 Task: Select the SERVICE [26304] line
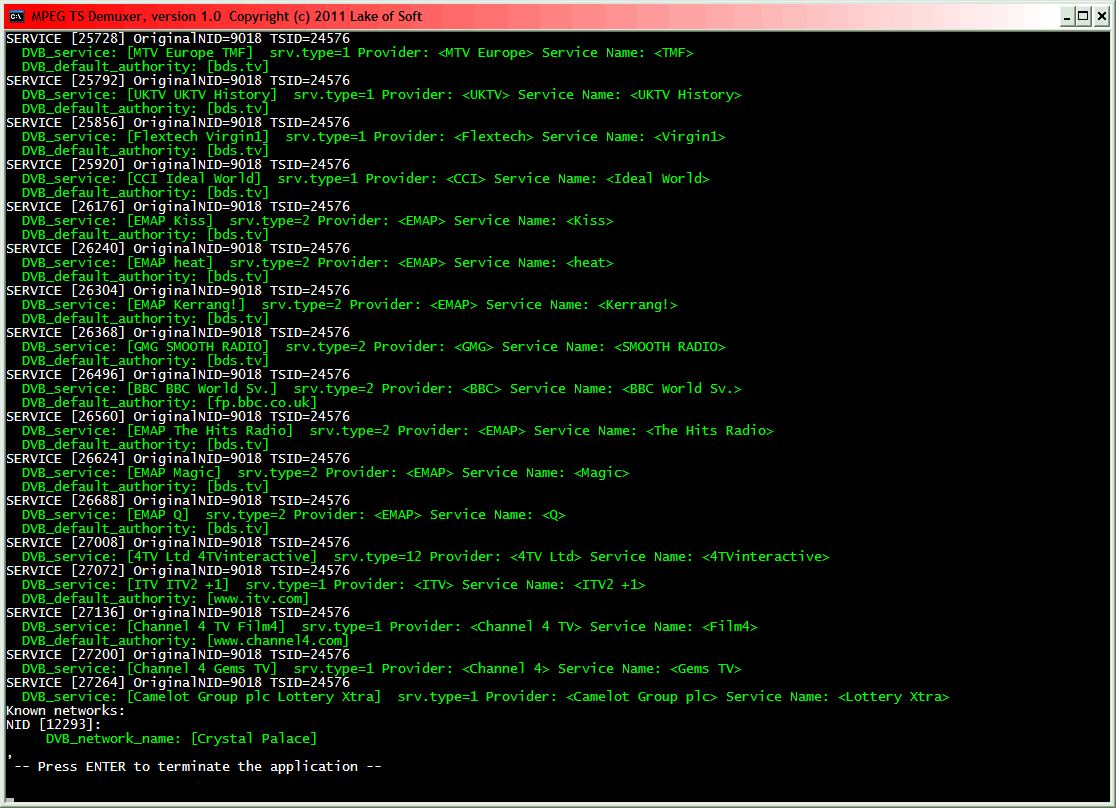coord(178,290)
